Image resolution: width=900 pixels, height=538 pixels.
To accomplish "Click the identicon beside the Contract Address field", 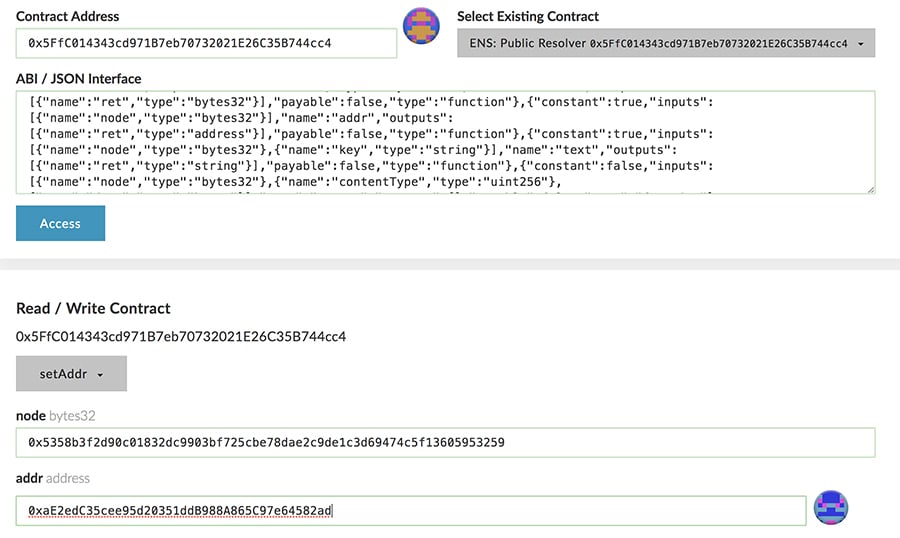I will click(x=421, y=26).
